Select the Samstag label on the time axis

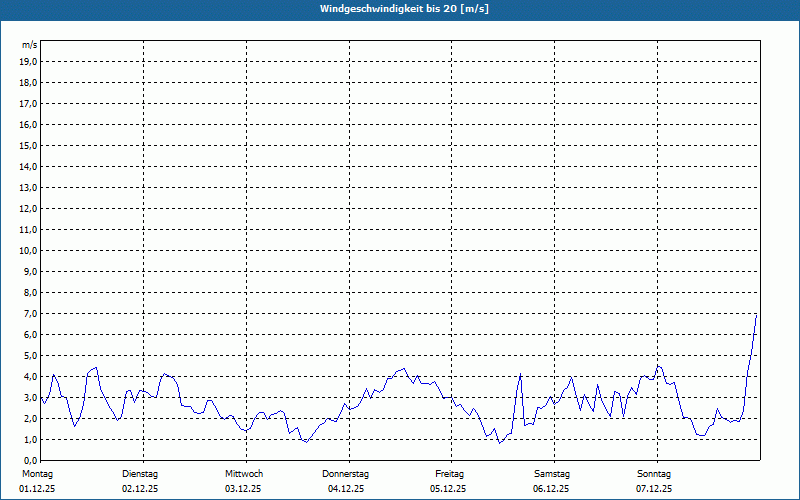[x=552, y=473]
